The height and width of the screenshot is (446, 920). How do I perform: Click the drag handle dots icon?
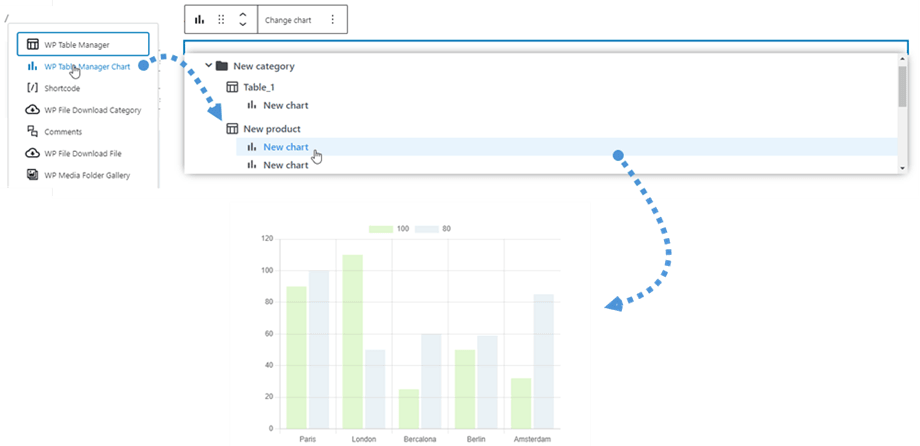pyautogui.click(x=221, y=20)
